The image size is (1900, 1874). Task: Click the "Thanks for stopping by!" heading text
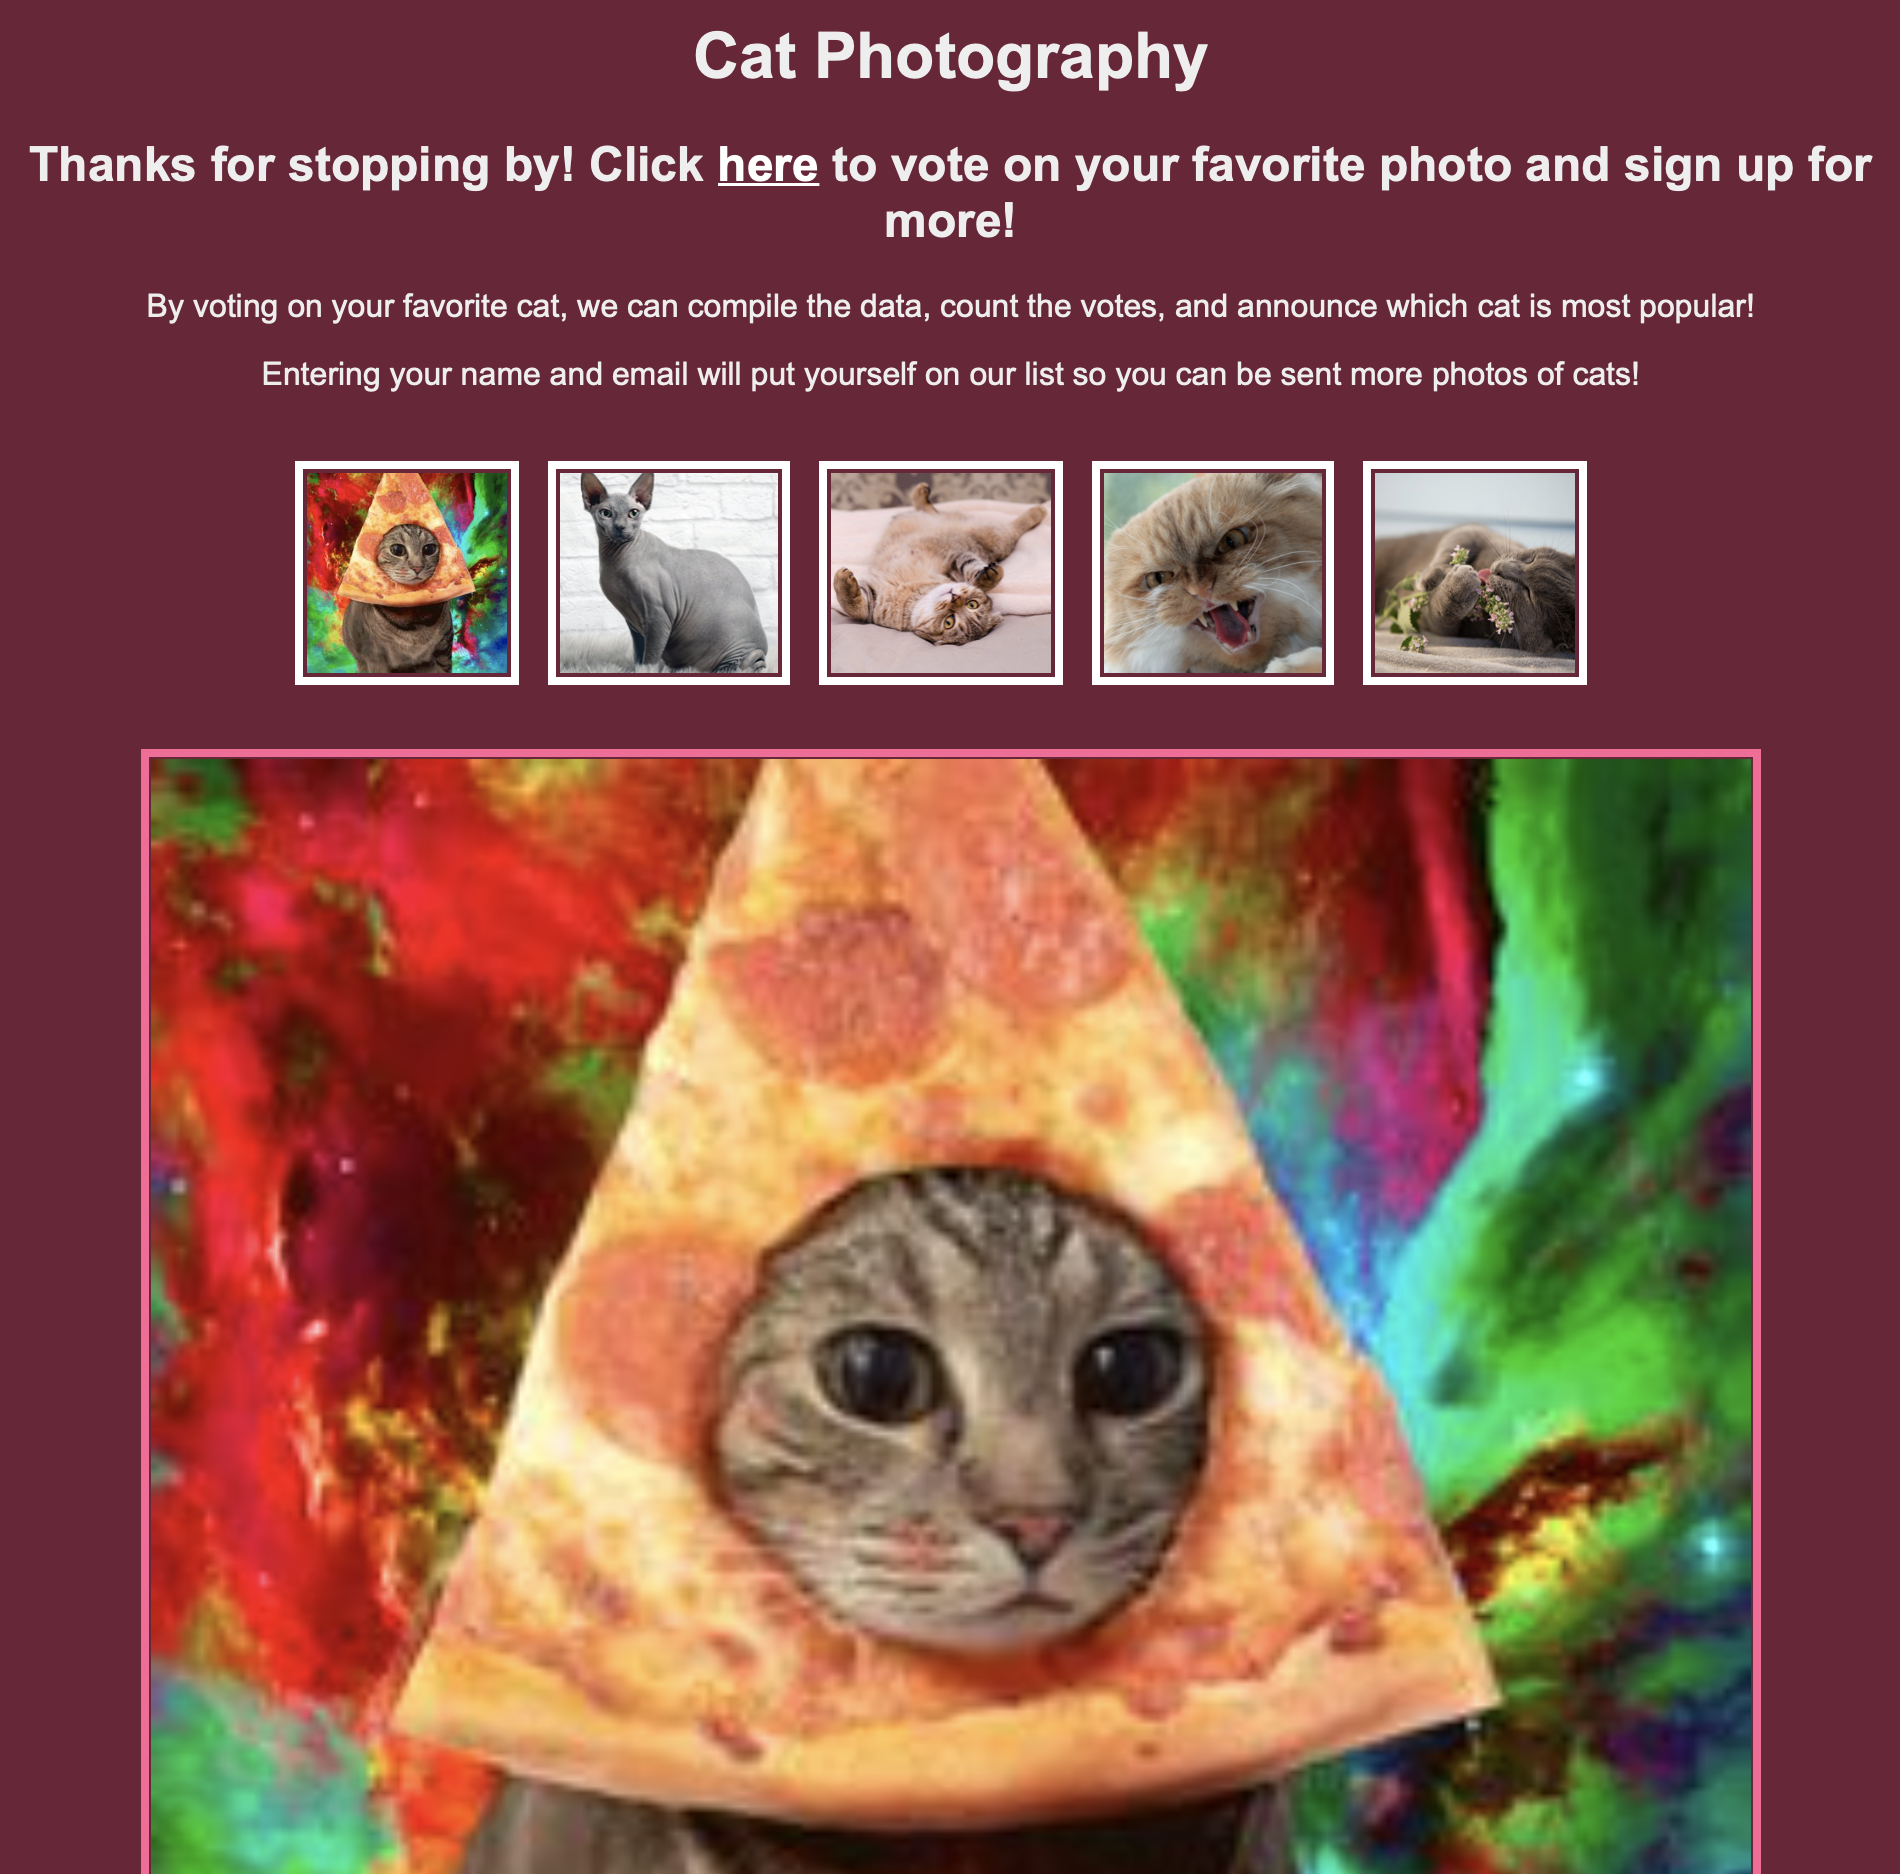tap(302, 165)
